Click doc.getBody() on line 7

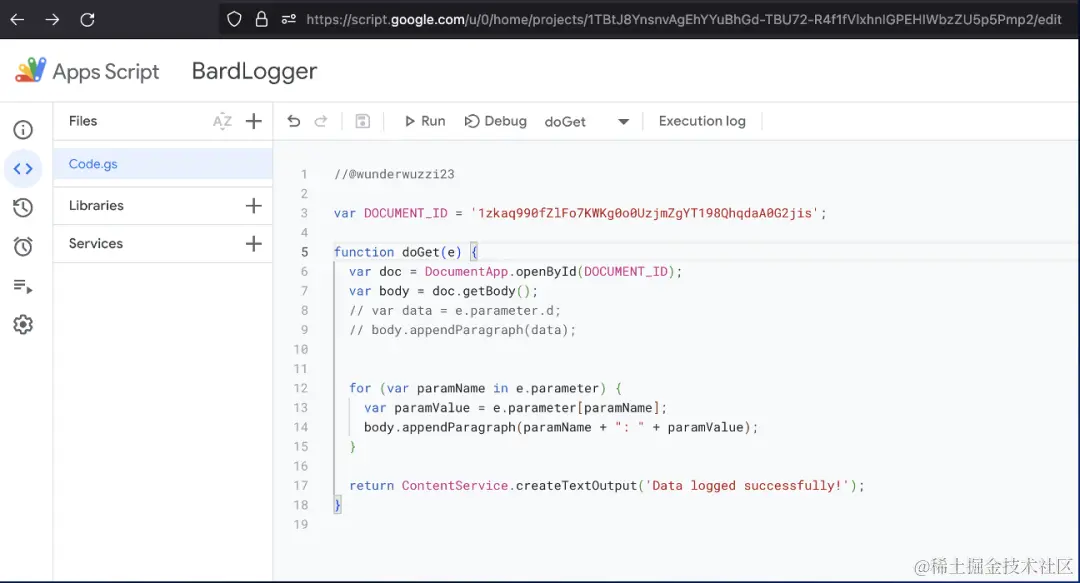tap(481, 291)
